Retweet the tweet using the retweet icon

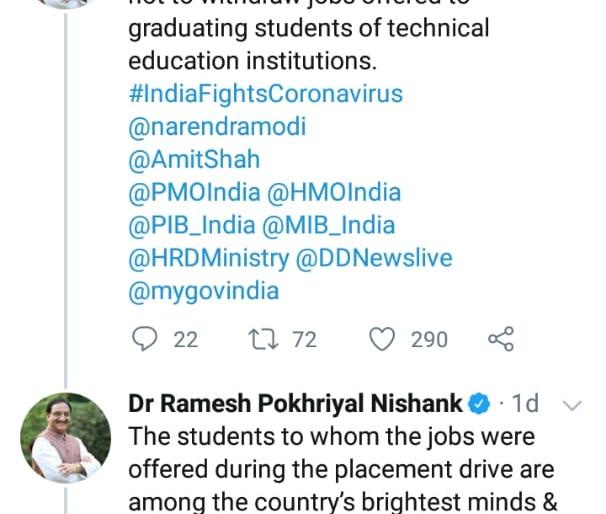(260, 340)
